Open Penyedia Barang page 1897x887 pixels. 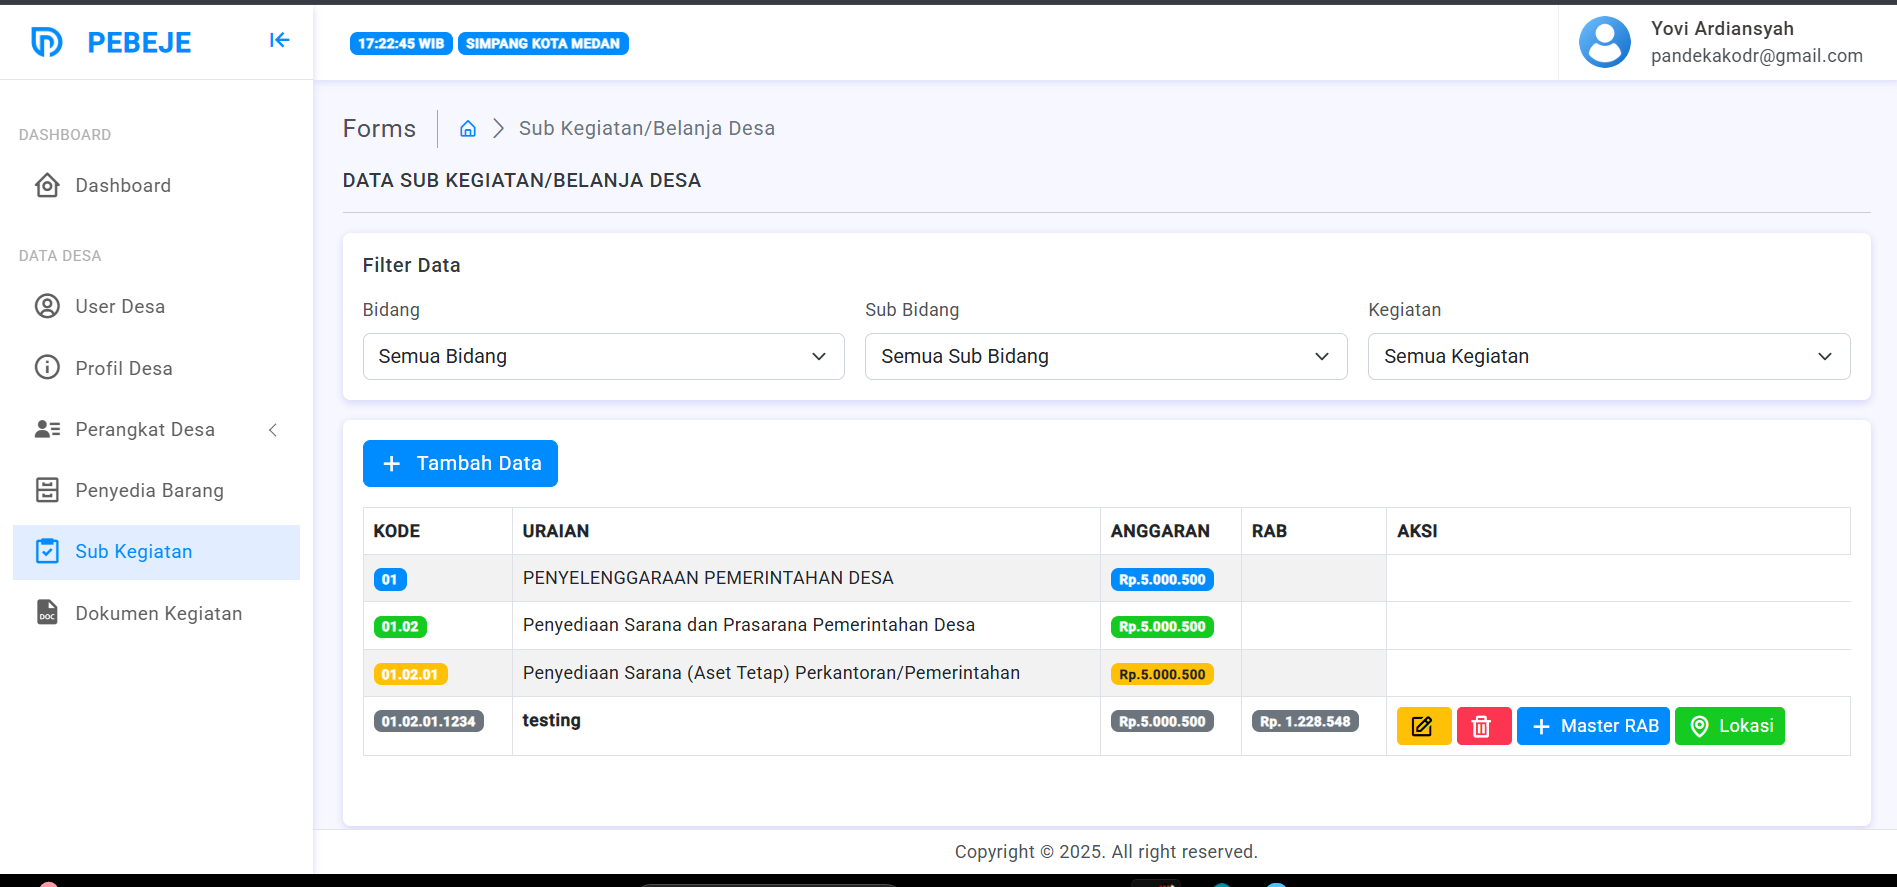[149, 491]
